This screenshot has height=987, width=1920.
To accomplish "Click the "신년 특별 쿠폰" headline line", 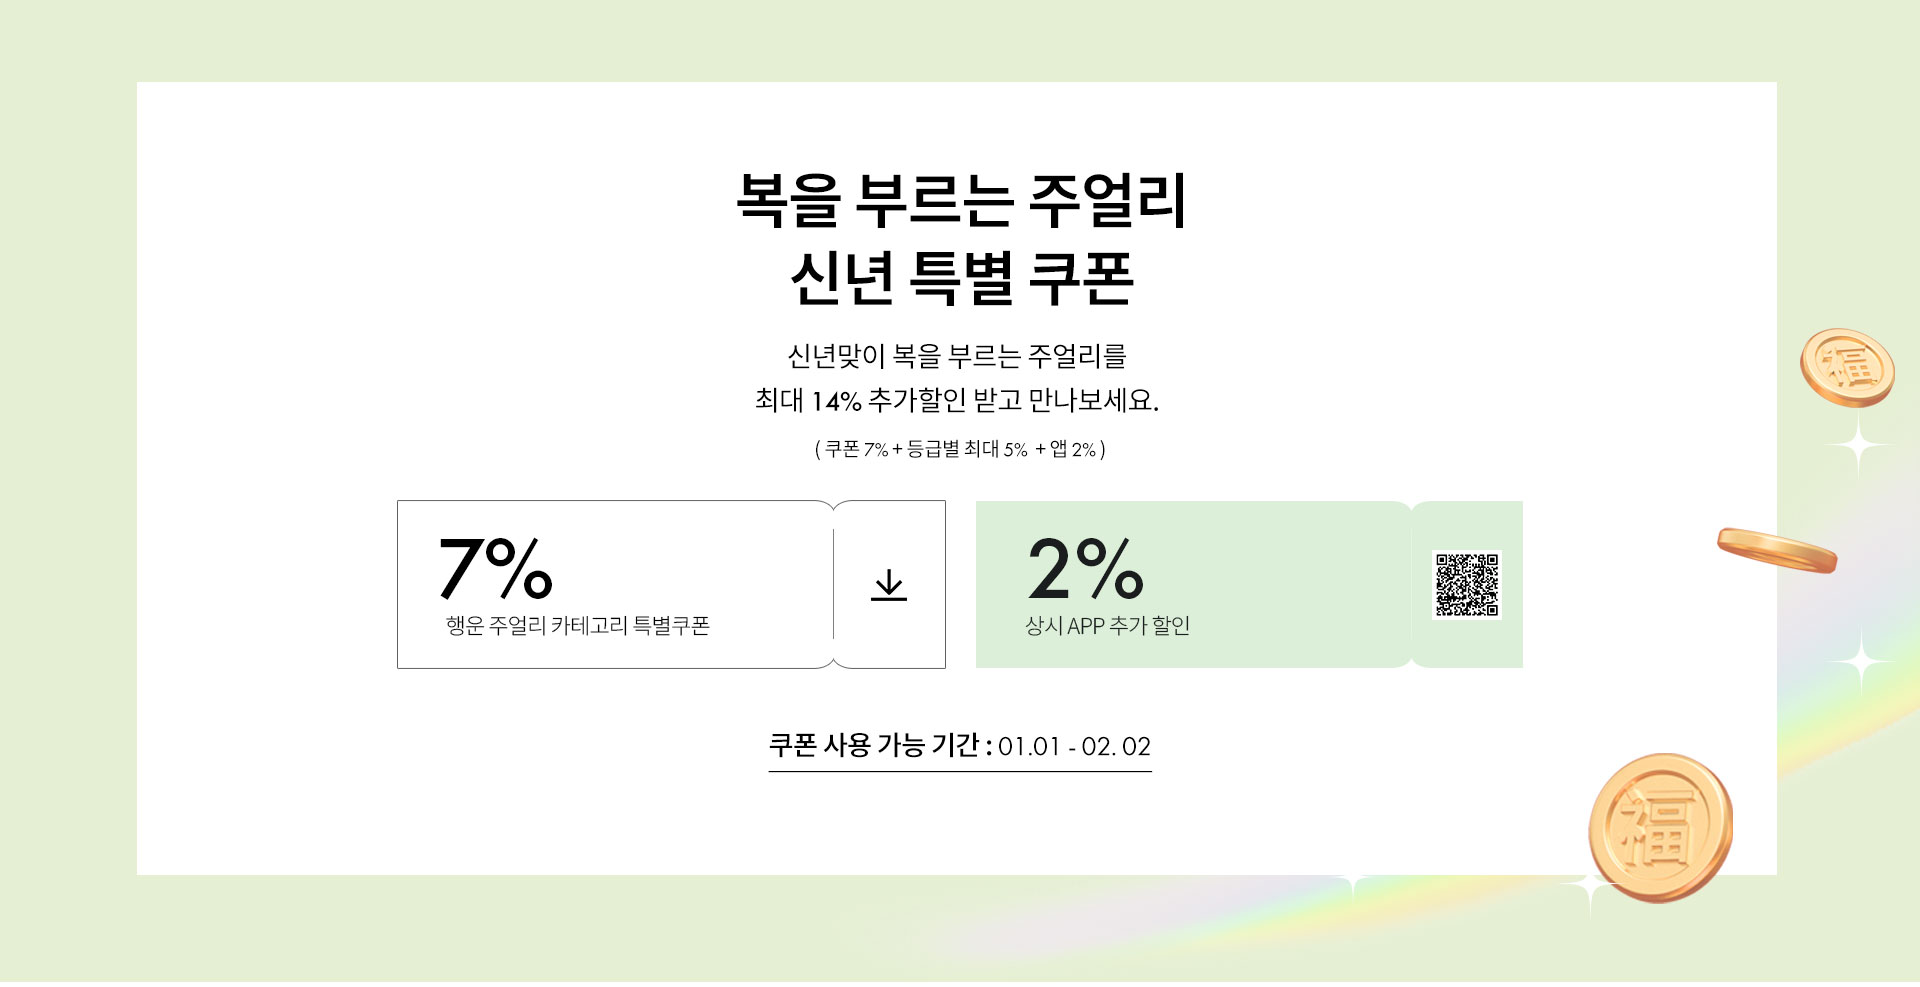I will point(960,277).
